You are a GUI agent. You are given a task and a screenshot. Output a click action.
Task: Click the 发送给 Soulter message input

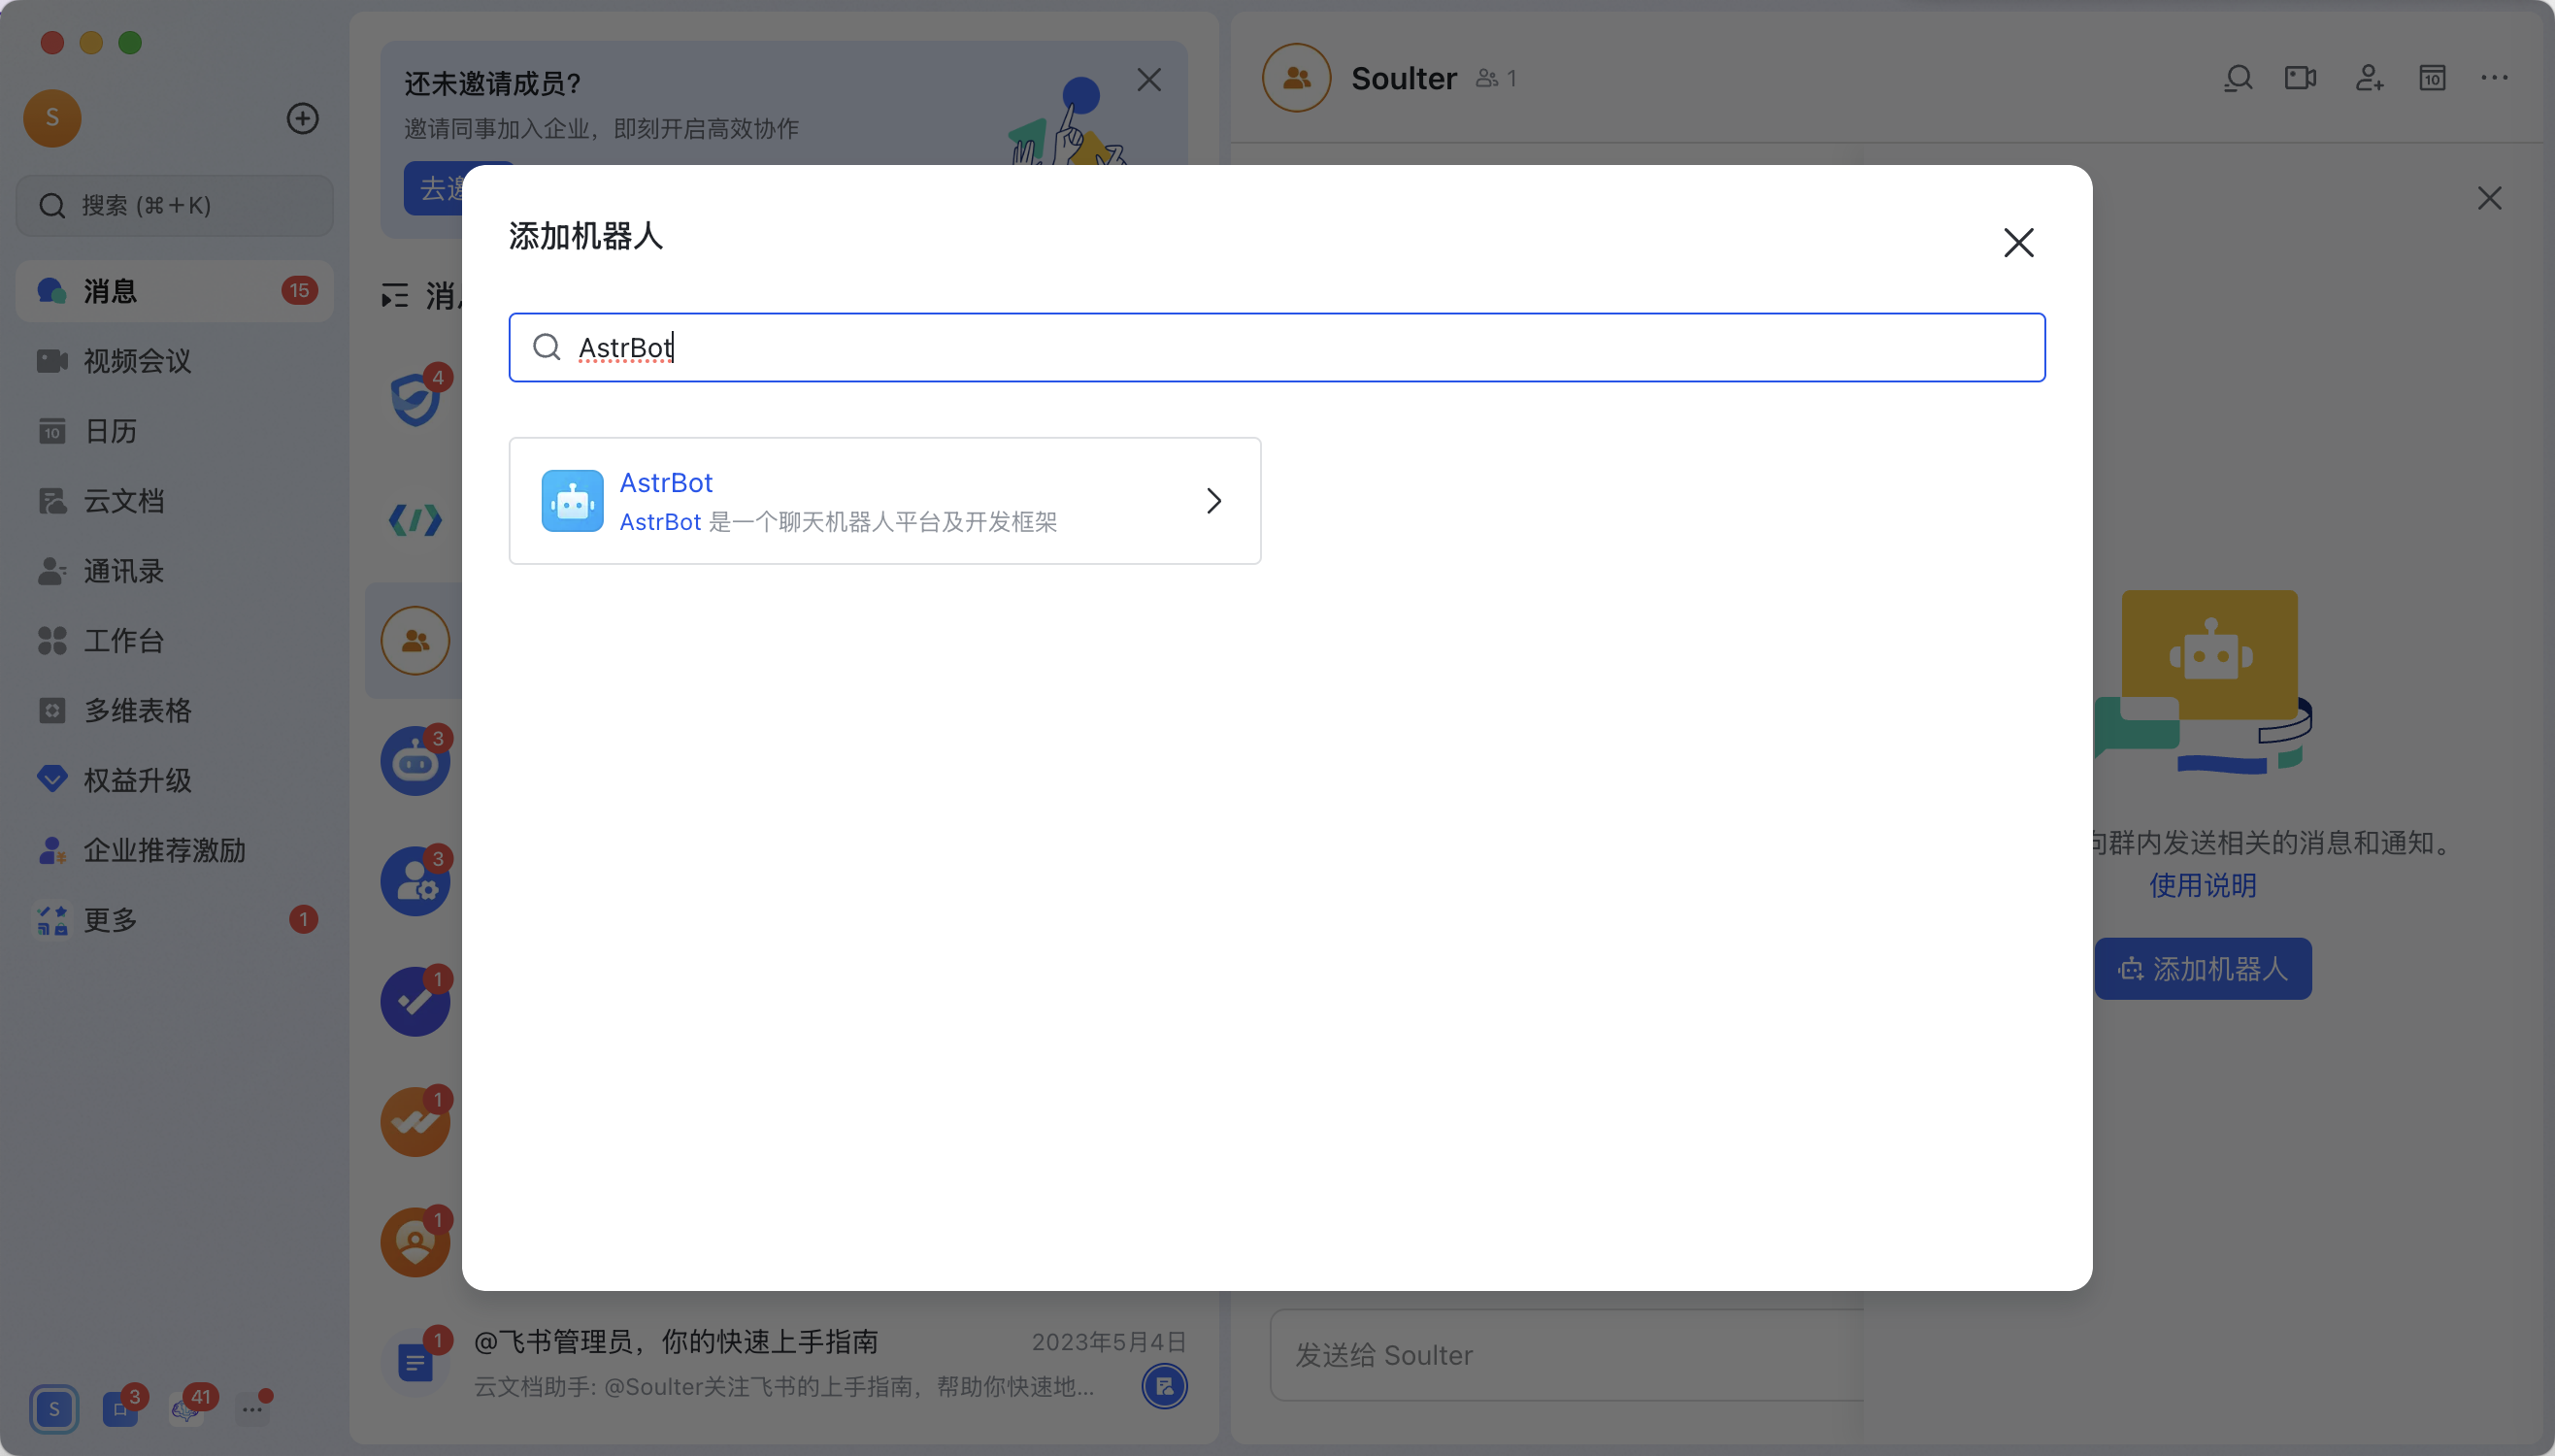pos(1561,1354)
